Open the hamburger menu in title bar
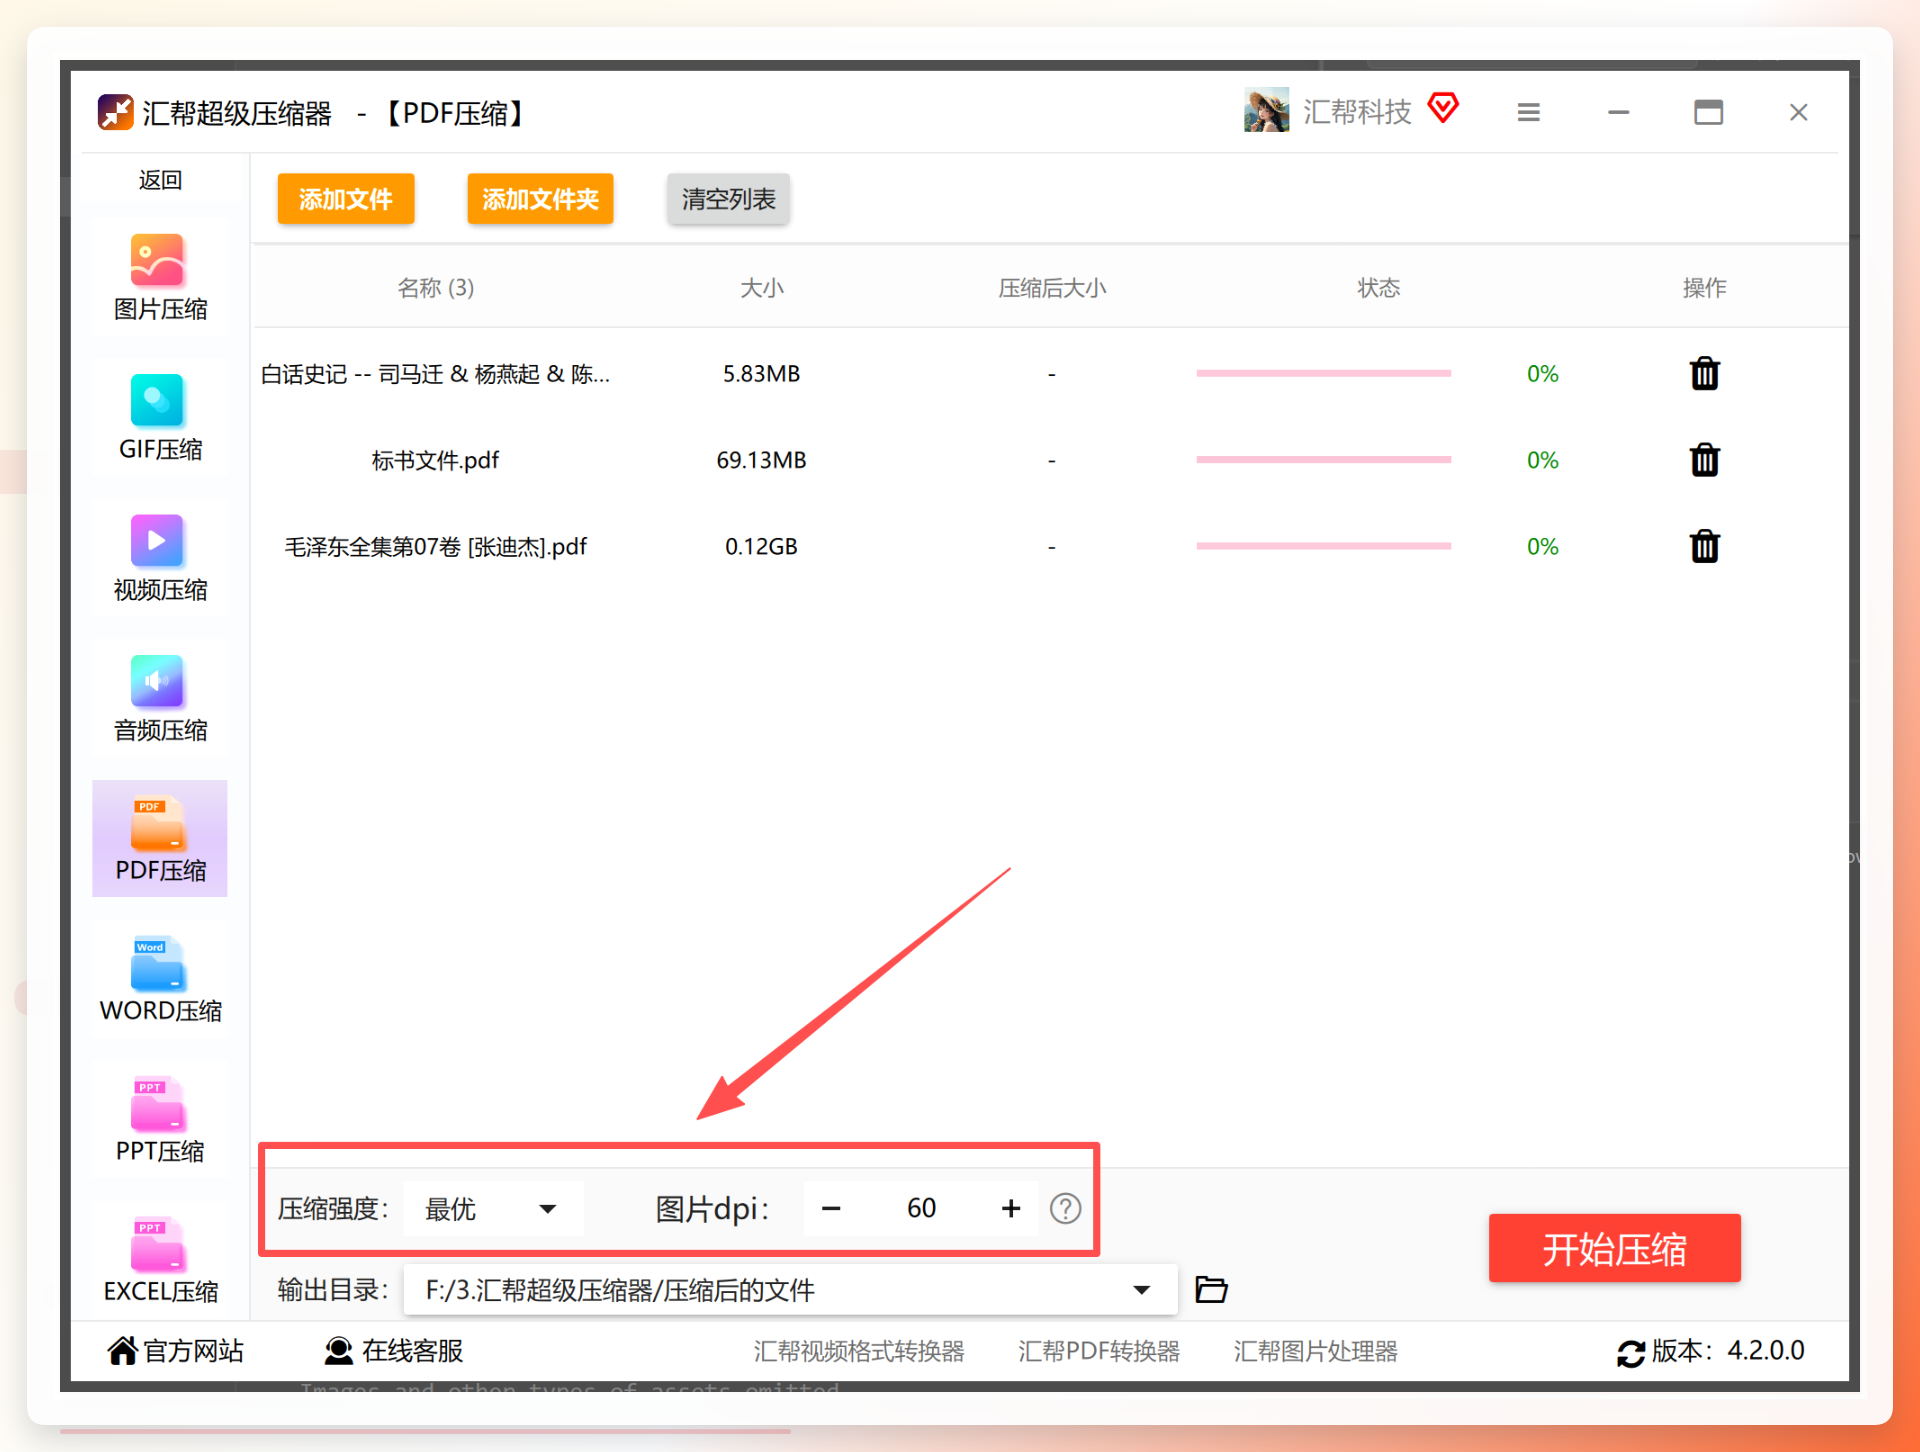Screen dimensions: 1920x1452 coord(1528,113)
